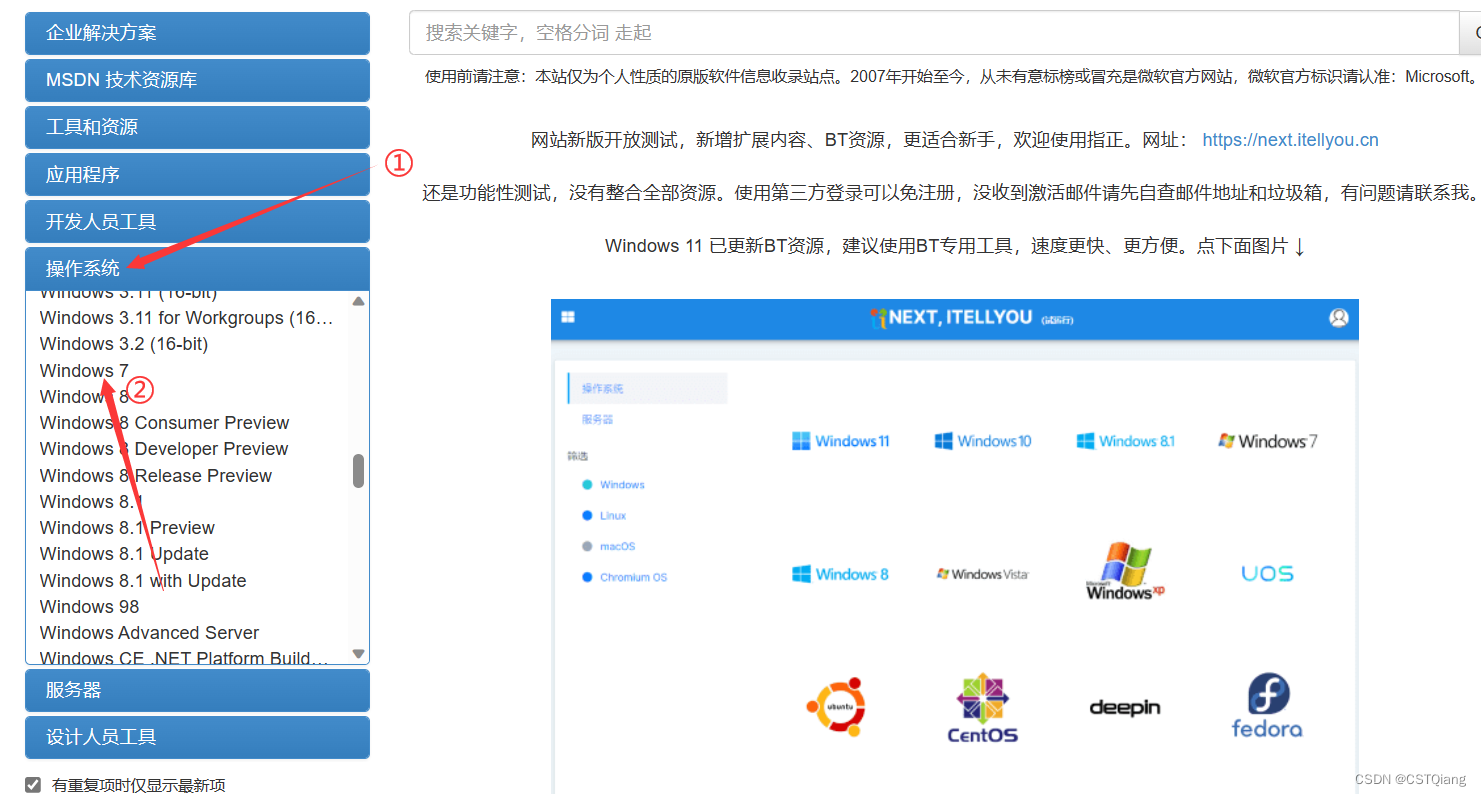Click the NEXT, ITELLYOU logo in preview header
Viewport: 1481px width, 796px height.
970,318
